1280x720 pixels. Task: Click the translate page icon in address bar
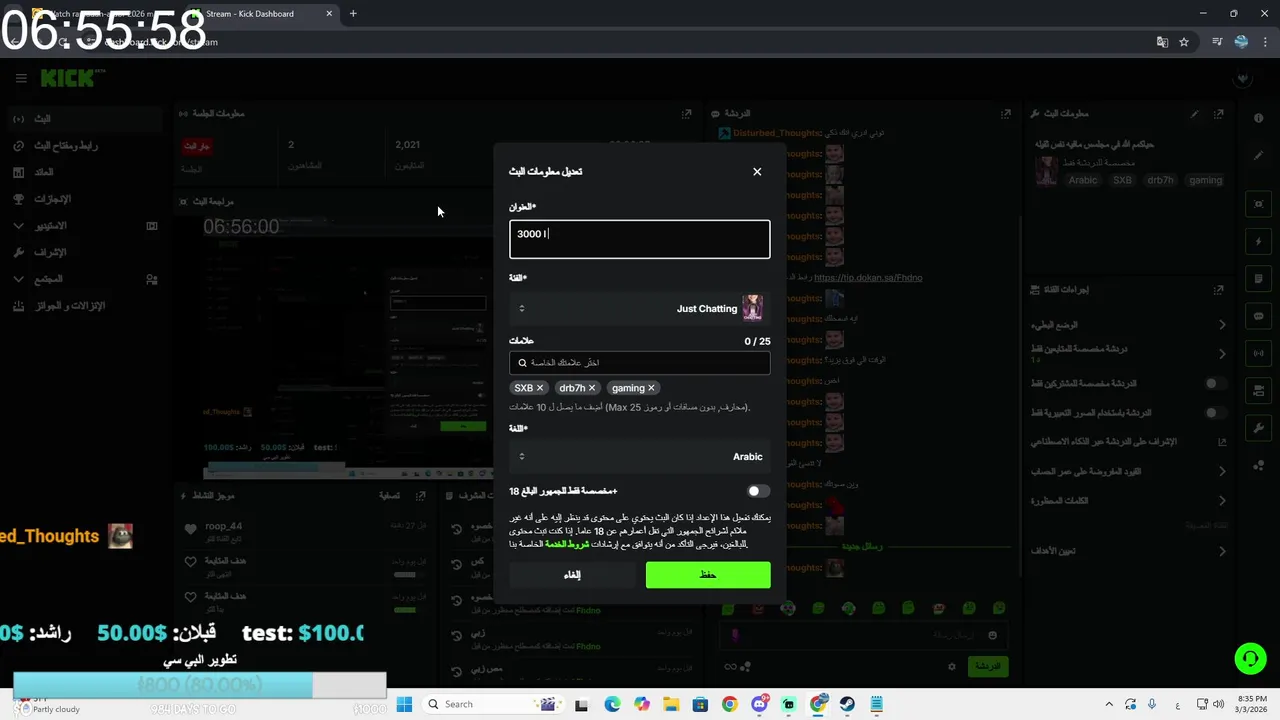coord(1162,42)
